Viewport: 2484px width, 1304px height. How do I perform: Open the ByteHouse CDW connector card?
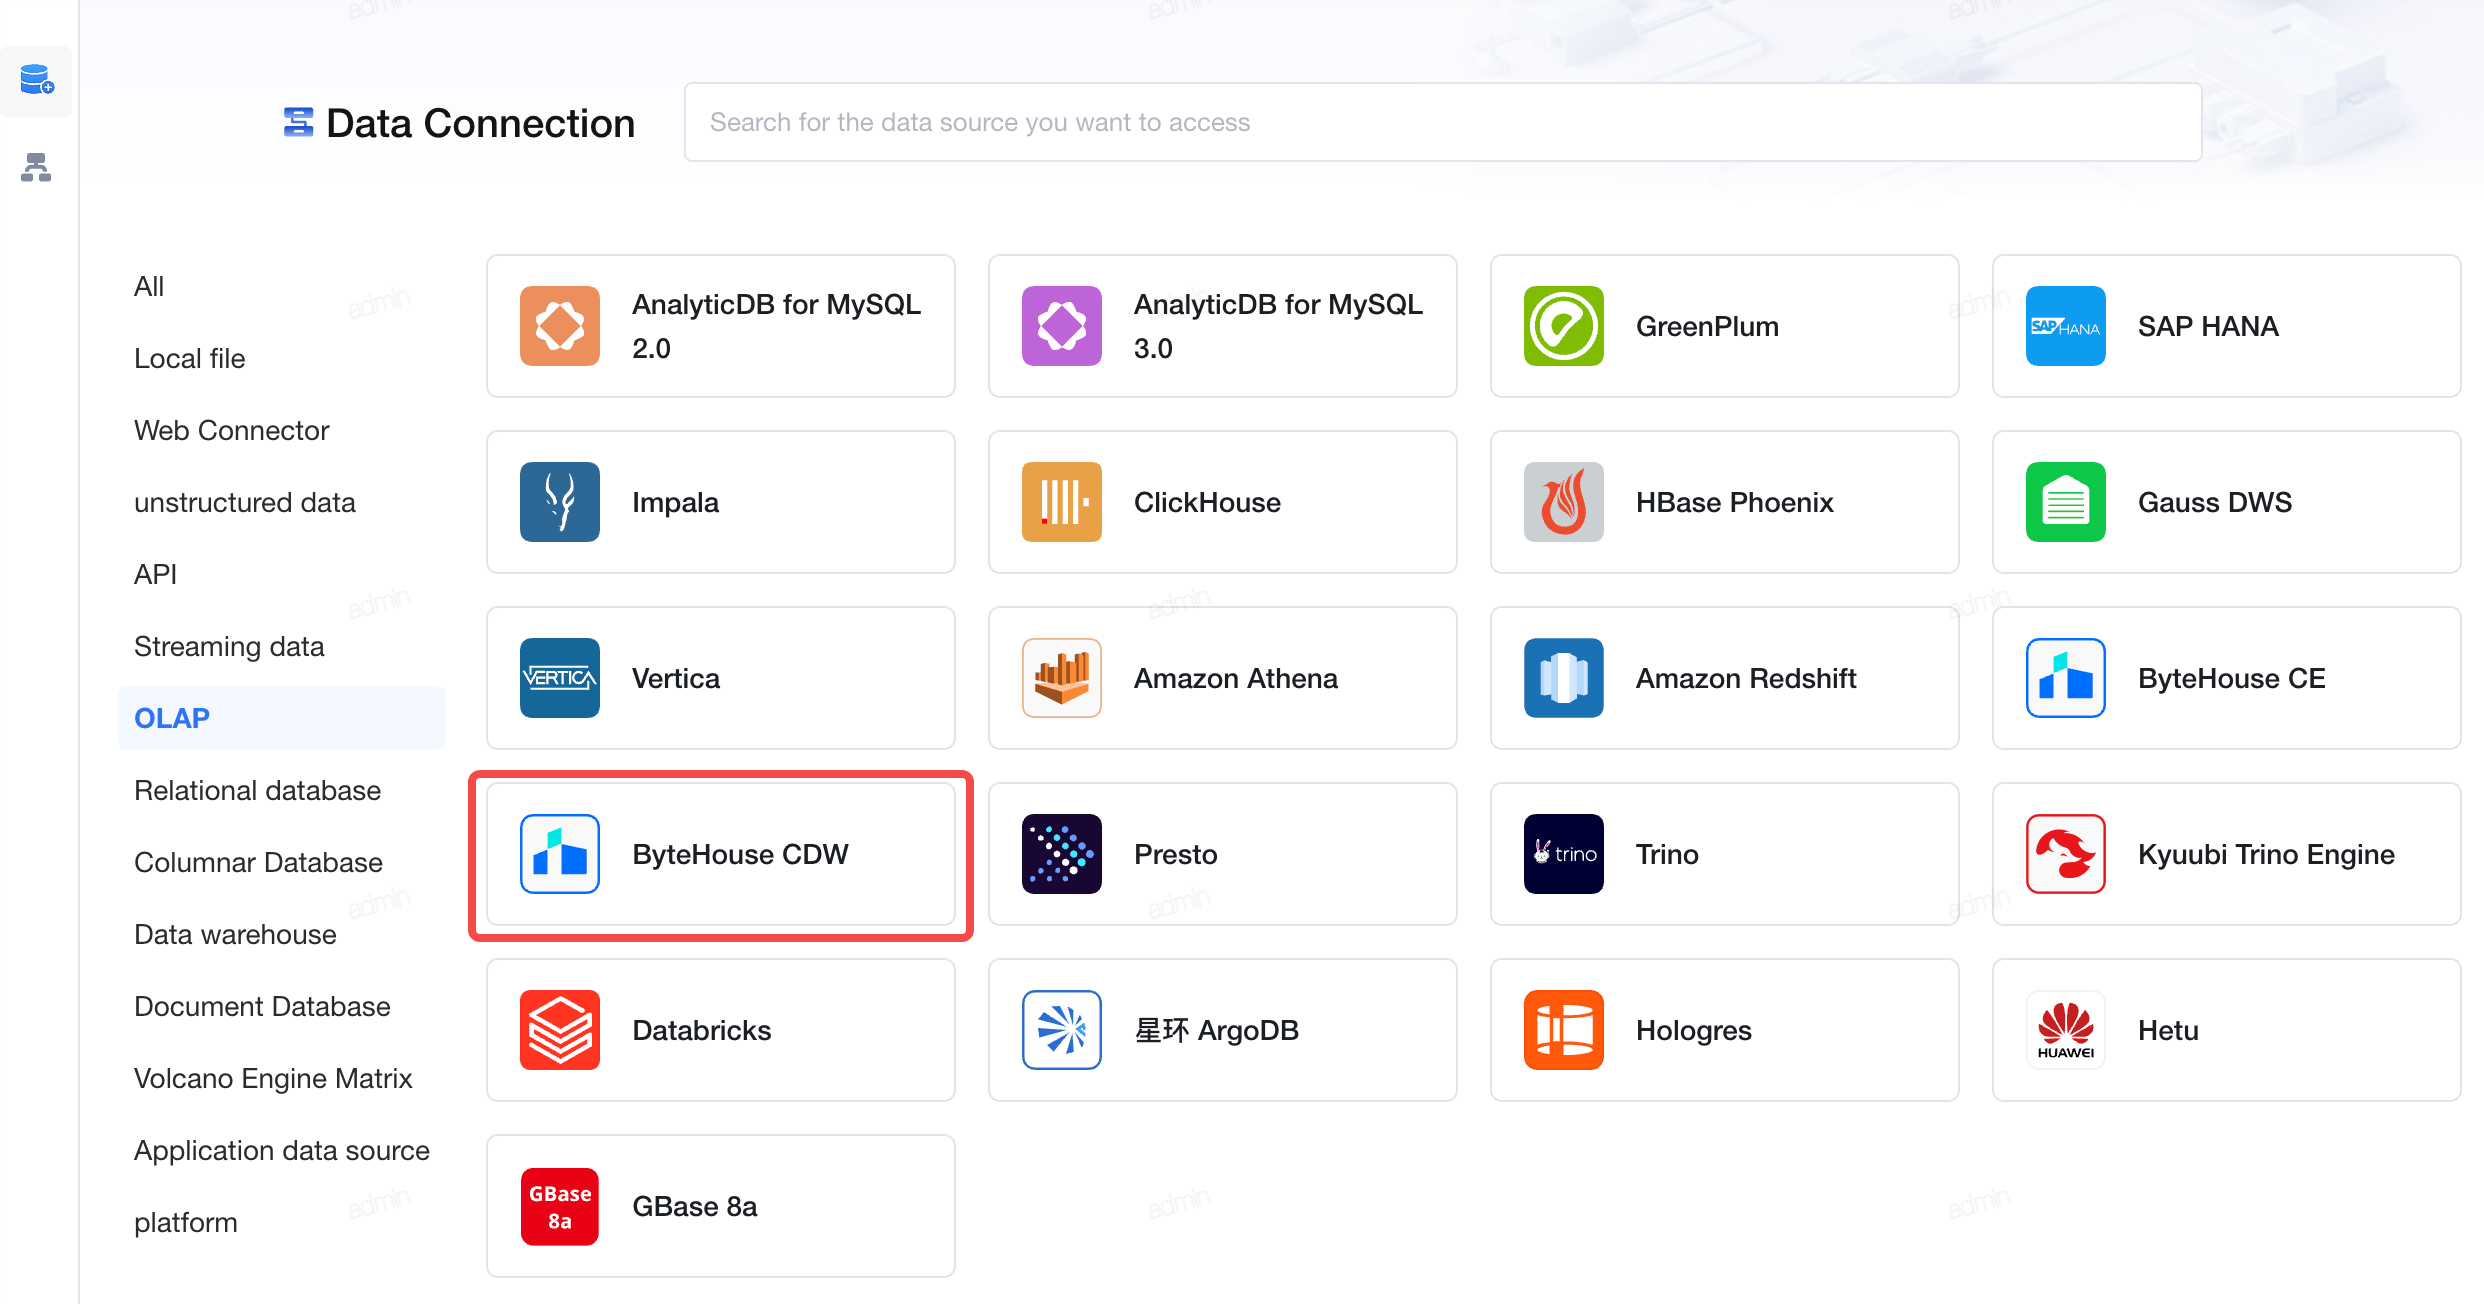[720, 854]
